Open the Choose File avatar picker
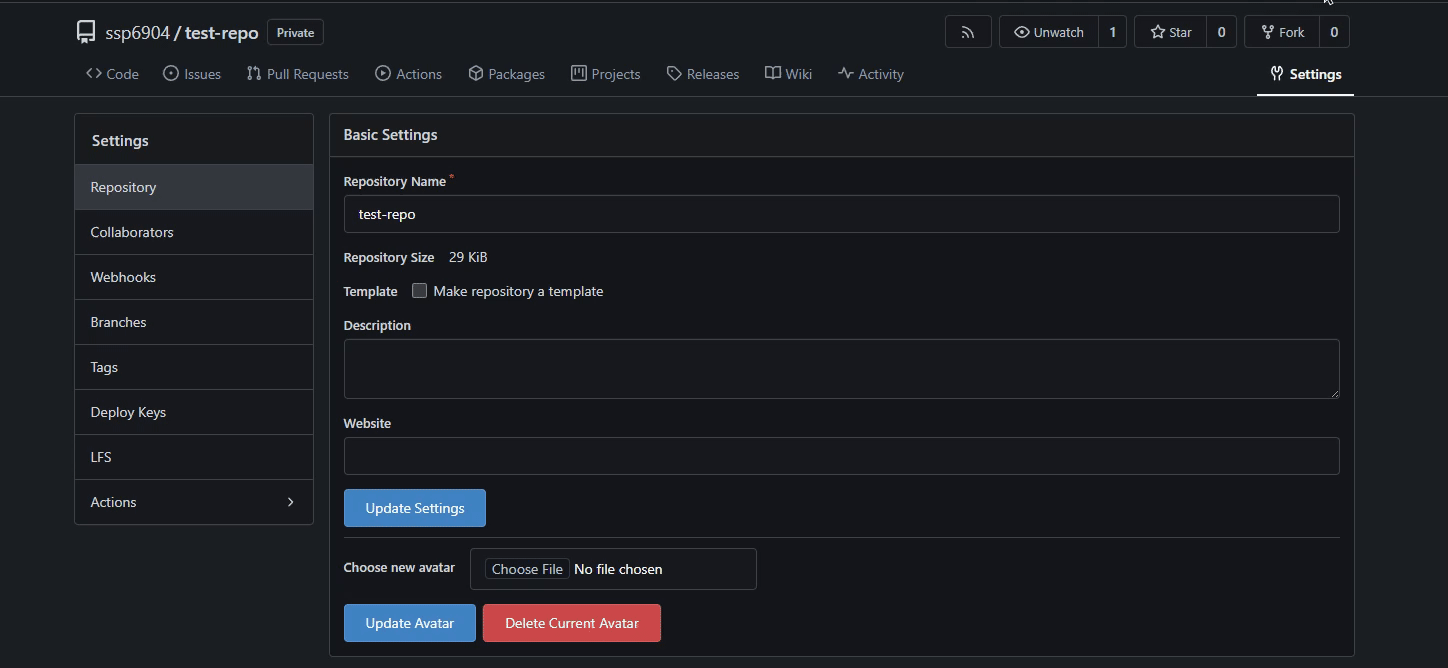The width and height of the screenshot is (1448, 668). (x=527, y=569)
